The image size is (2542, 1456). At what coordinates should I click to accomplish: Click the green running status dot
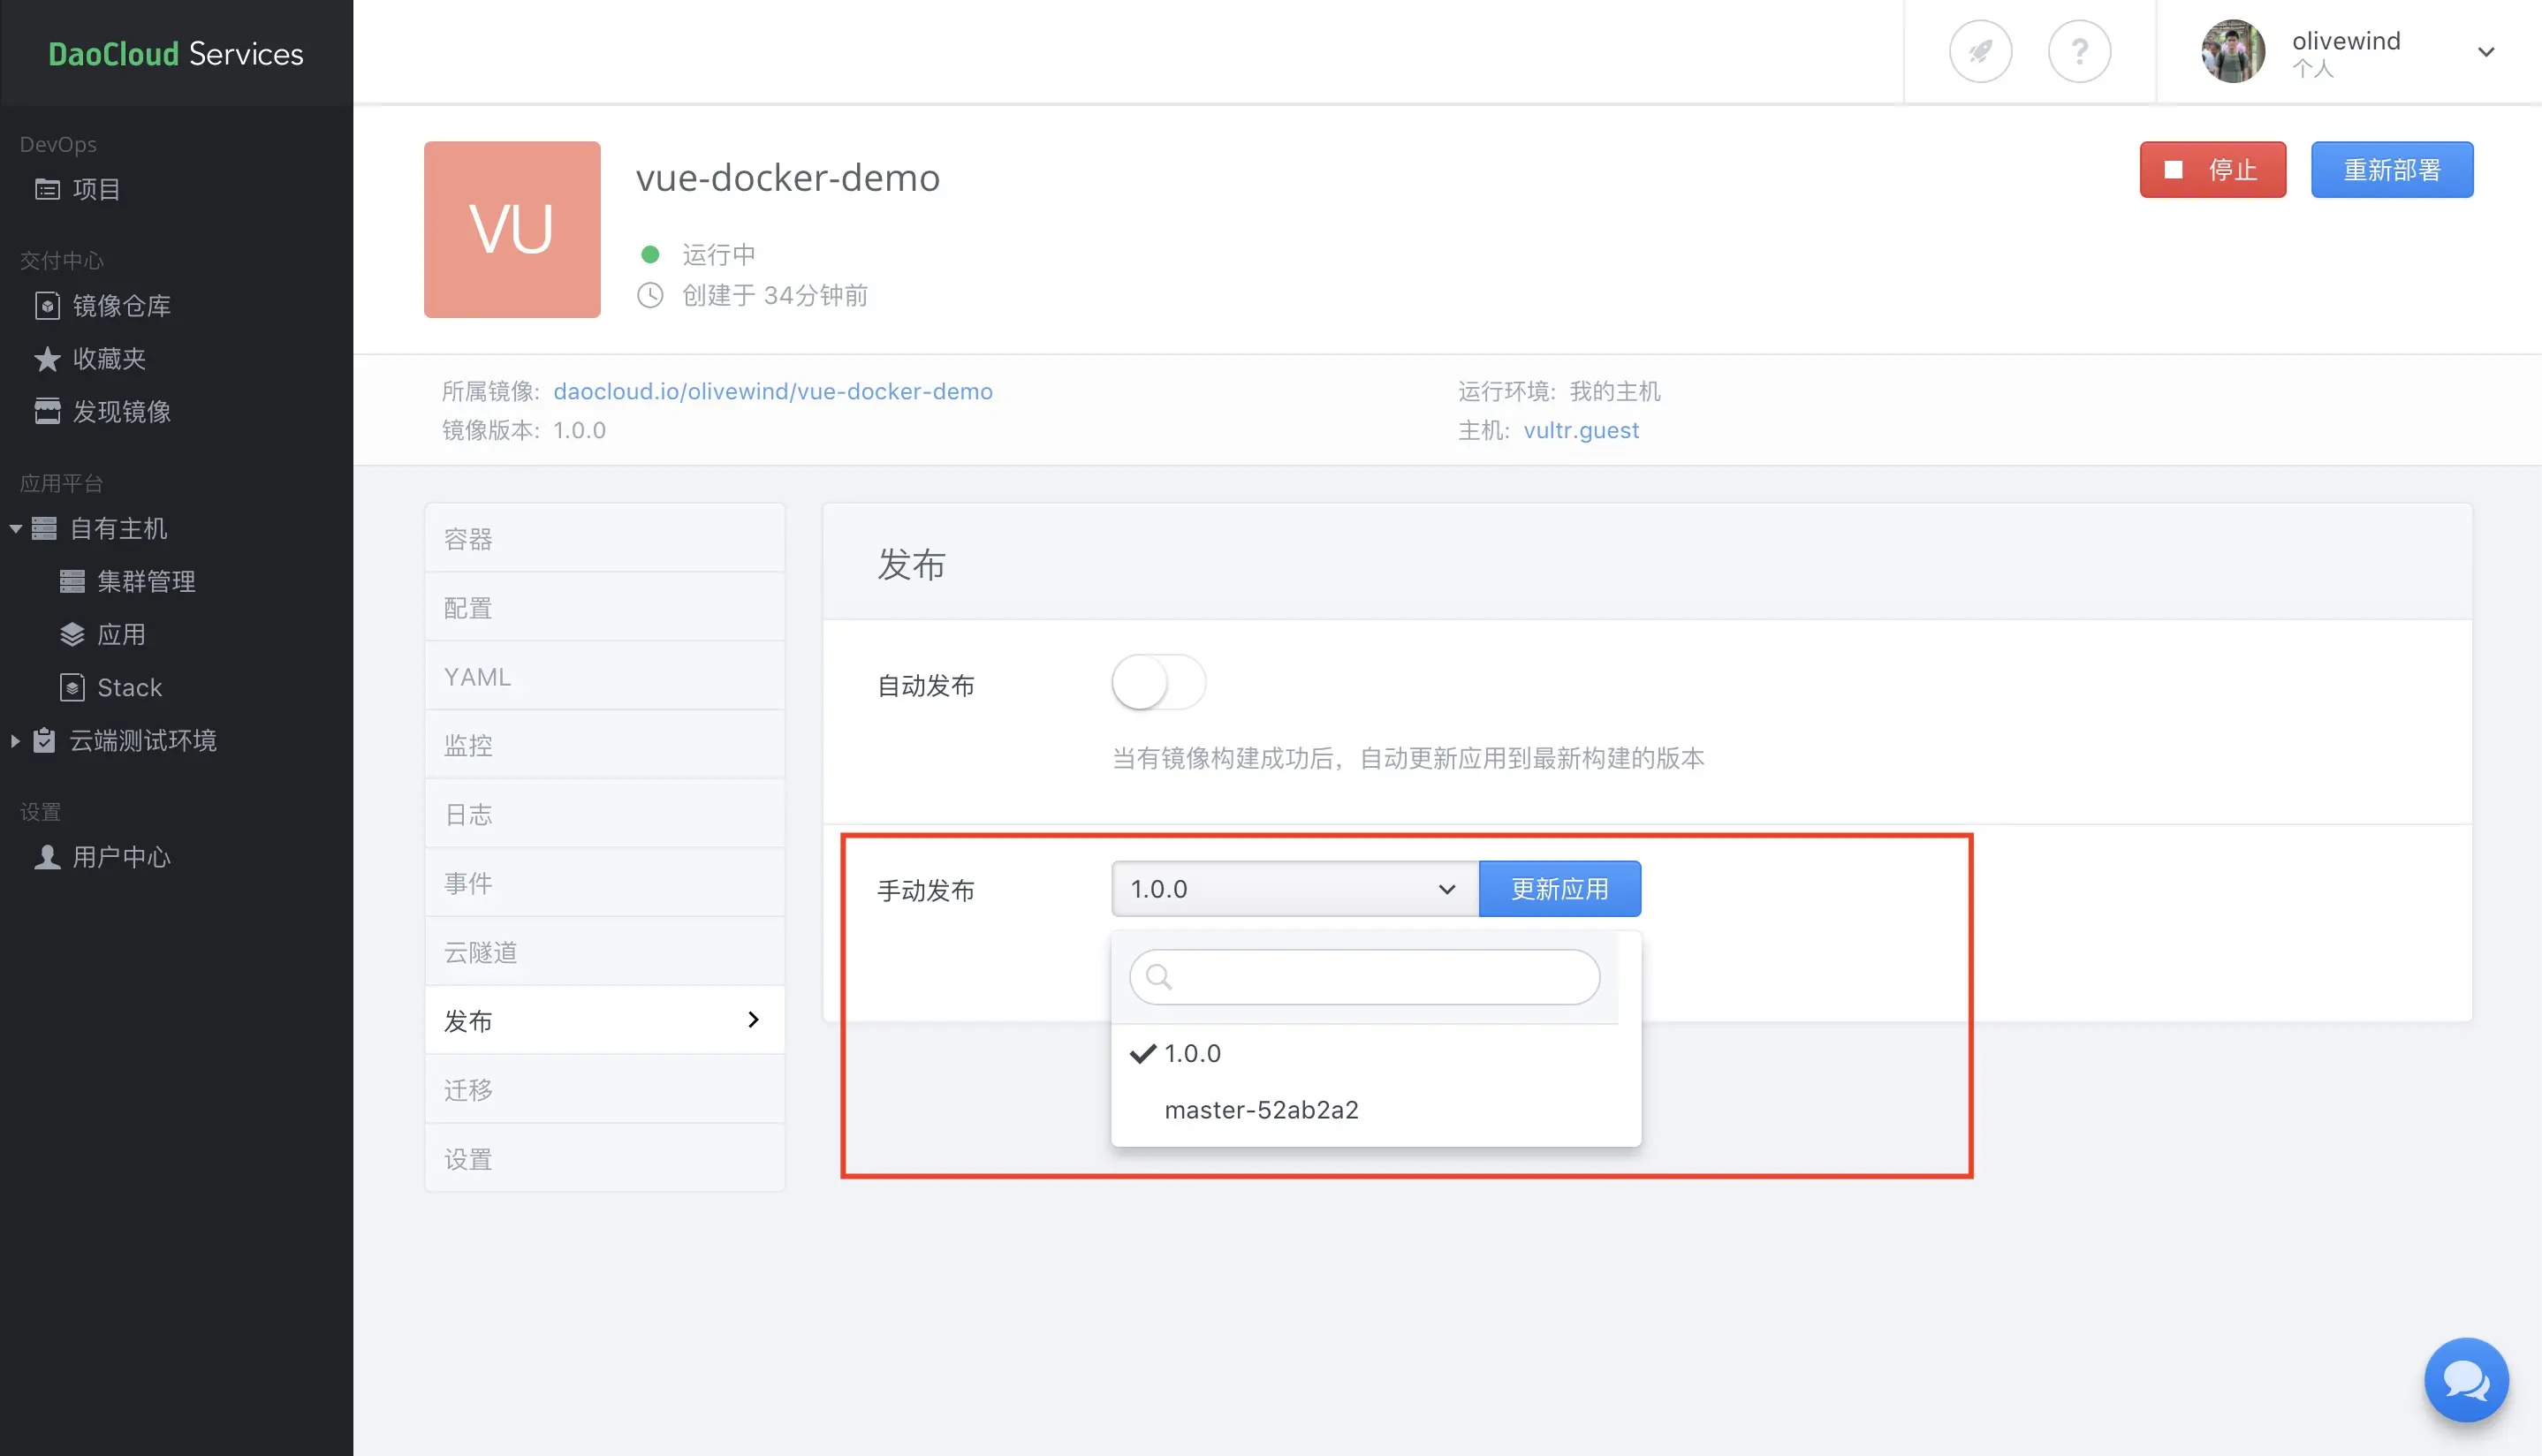pos(650,255)
